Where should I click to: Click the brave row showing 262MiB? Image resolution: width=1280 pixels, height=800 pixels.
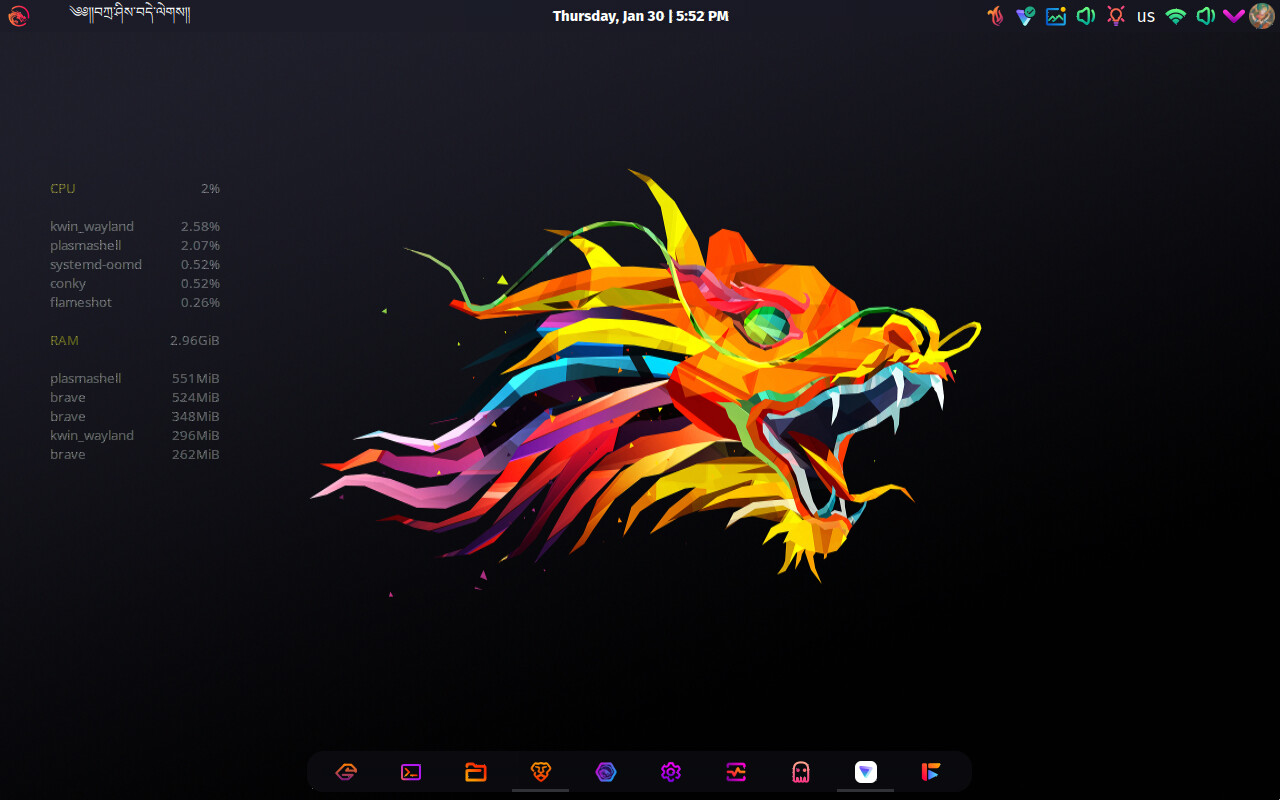point(135,455)
